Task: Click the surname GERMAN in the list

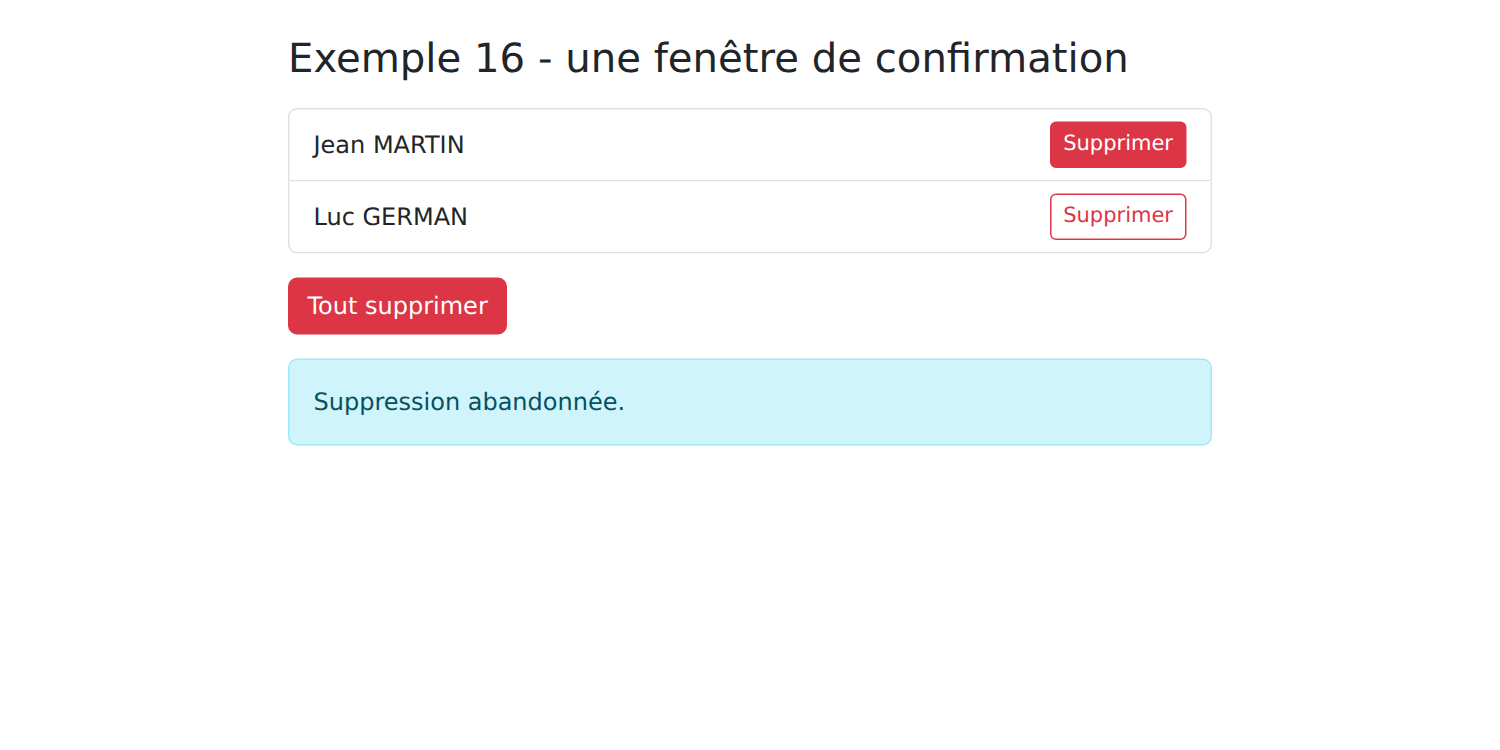Action: click(415, 217)
